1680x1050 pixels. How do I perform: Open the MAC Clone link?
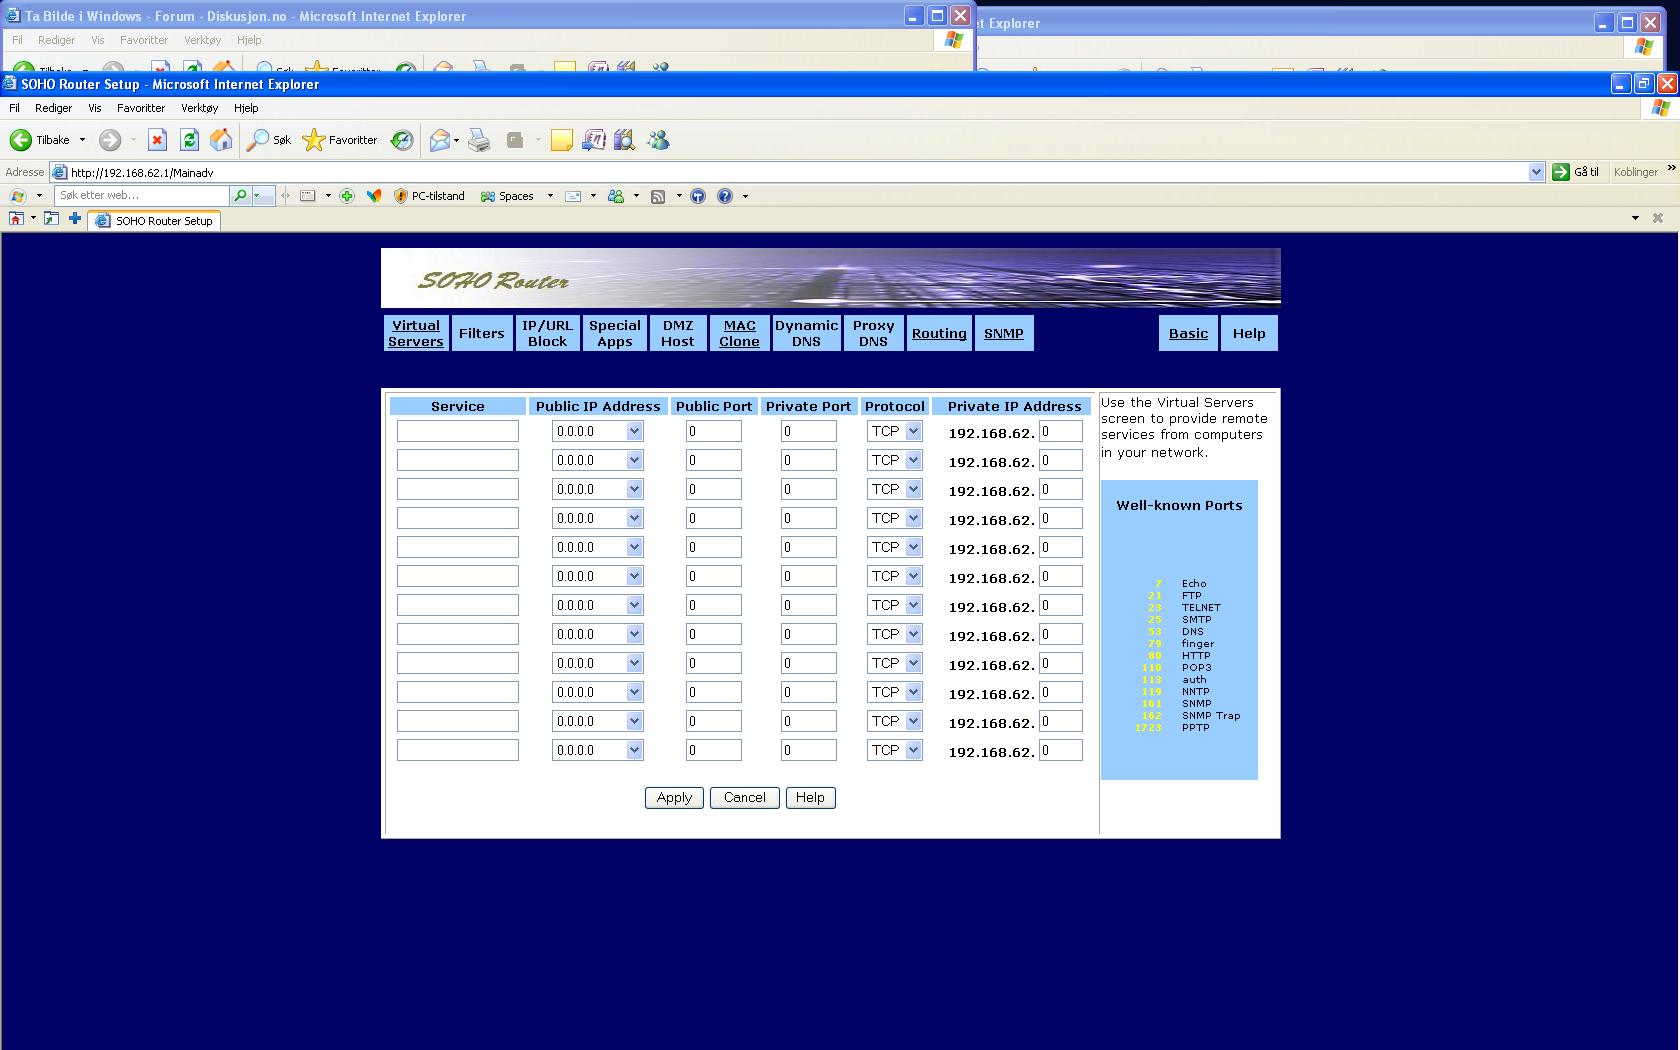739,333
